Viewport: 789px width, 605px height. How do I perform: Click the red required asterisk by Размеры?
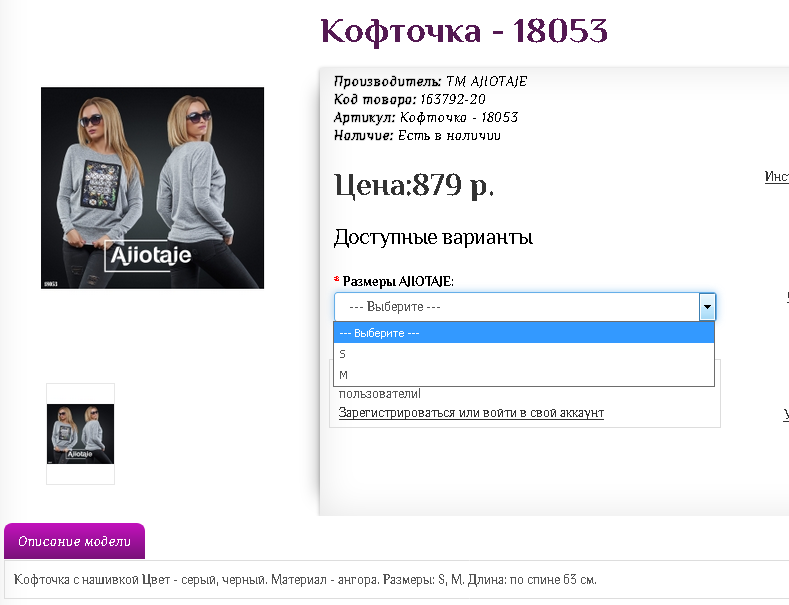pyautogui.click(x=337, y=279)
